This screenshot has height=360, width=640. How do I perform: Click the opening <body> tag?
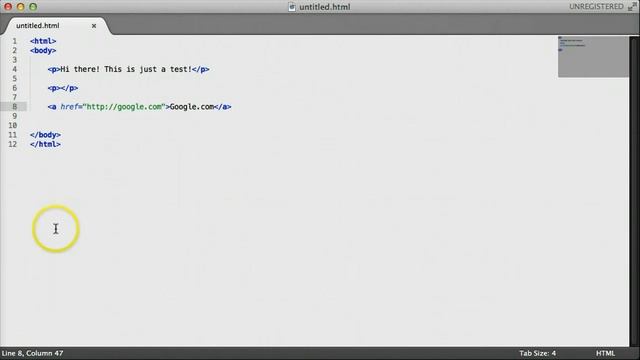[x=43, y=51]
